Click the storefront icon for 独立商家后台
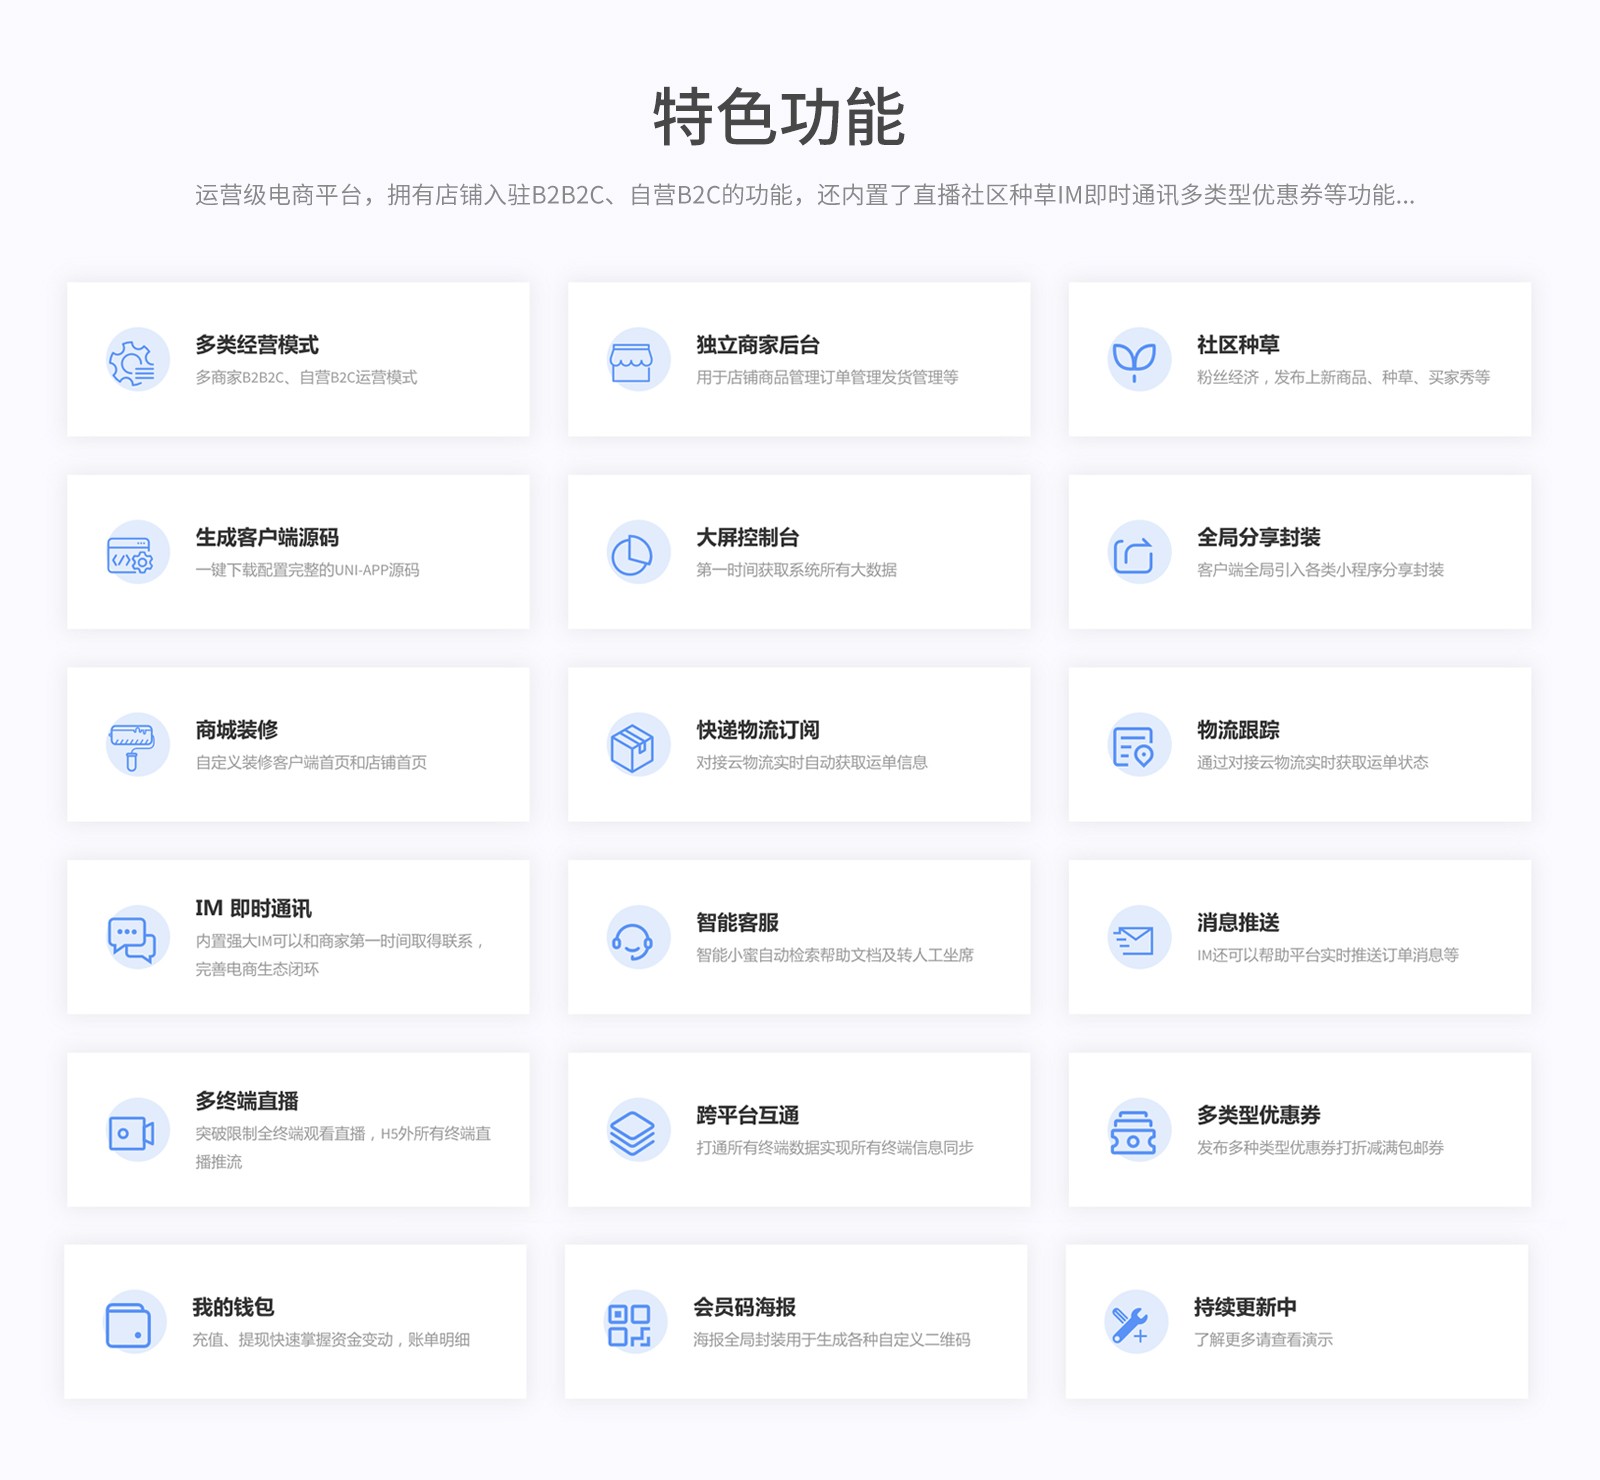Viewport: 1600px width, 1480px height. point(632,361)
